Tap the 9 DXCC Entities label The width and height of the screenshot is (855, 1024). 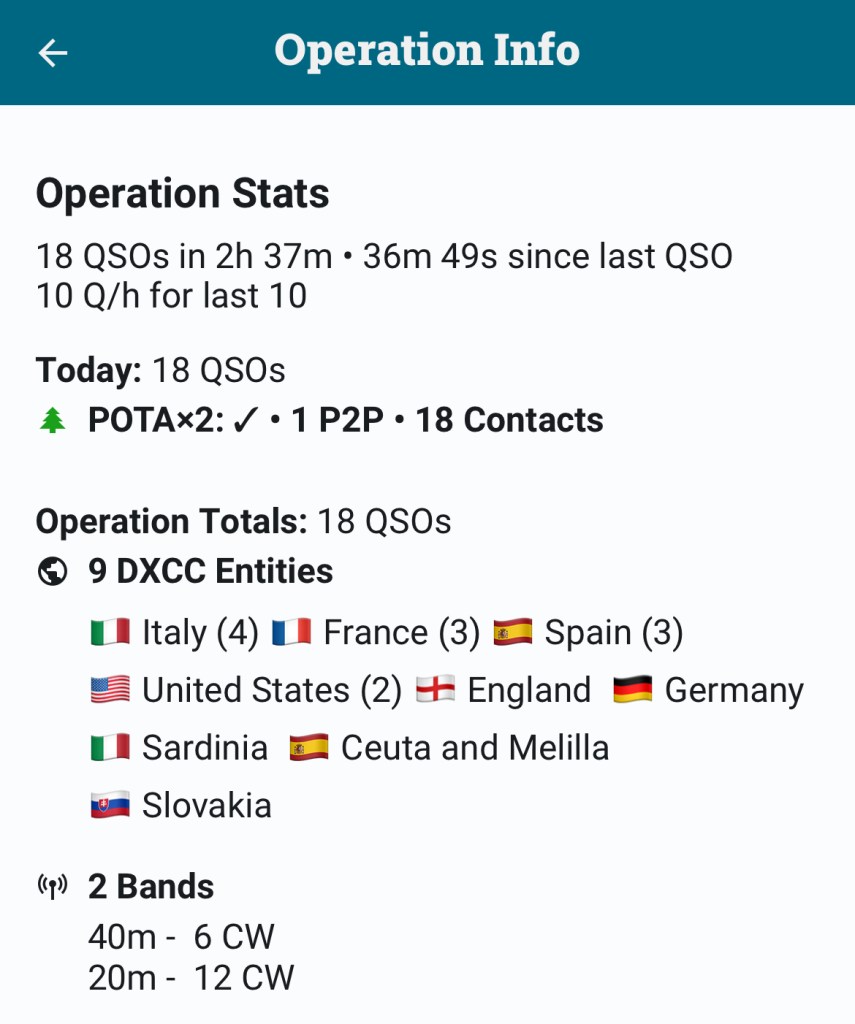click(x=210, y=572)
